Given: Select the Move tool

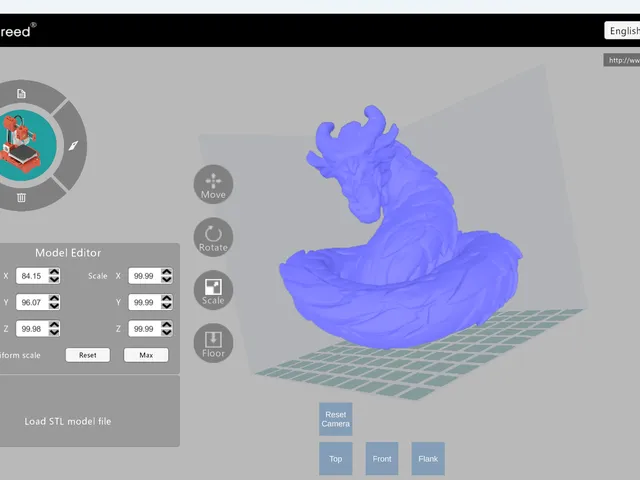Looking at the screenshot, I should coord(213,184).
